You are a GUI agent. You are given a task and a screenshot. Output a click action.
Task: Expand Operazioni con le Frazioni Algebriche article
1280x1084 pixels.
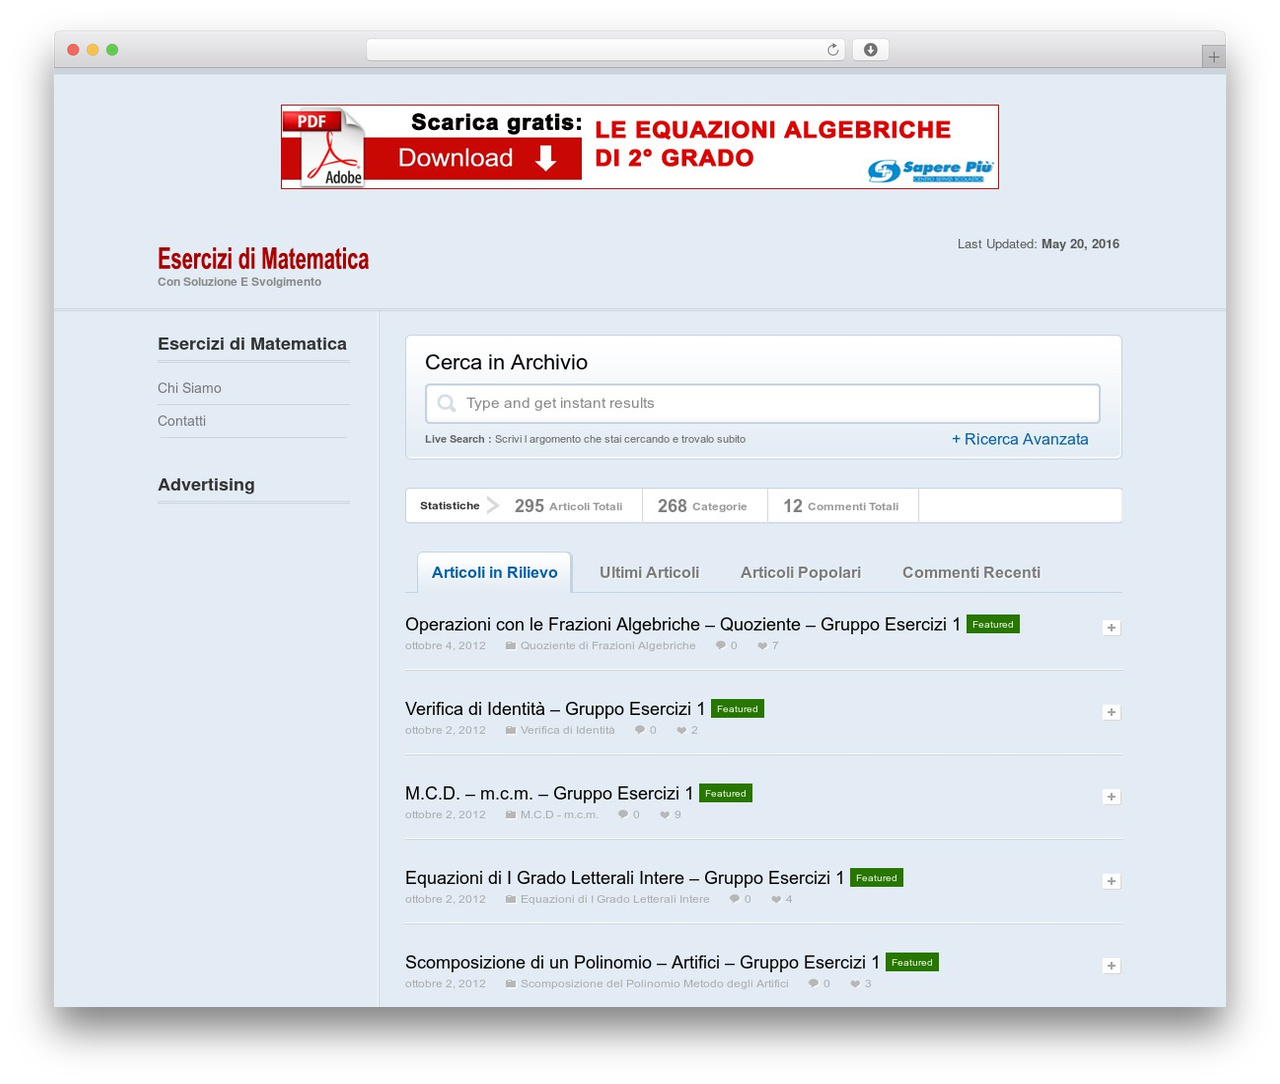[1111, 628]
